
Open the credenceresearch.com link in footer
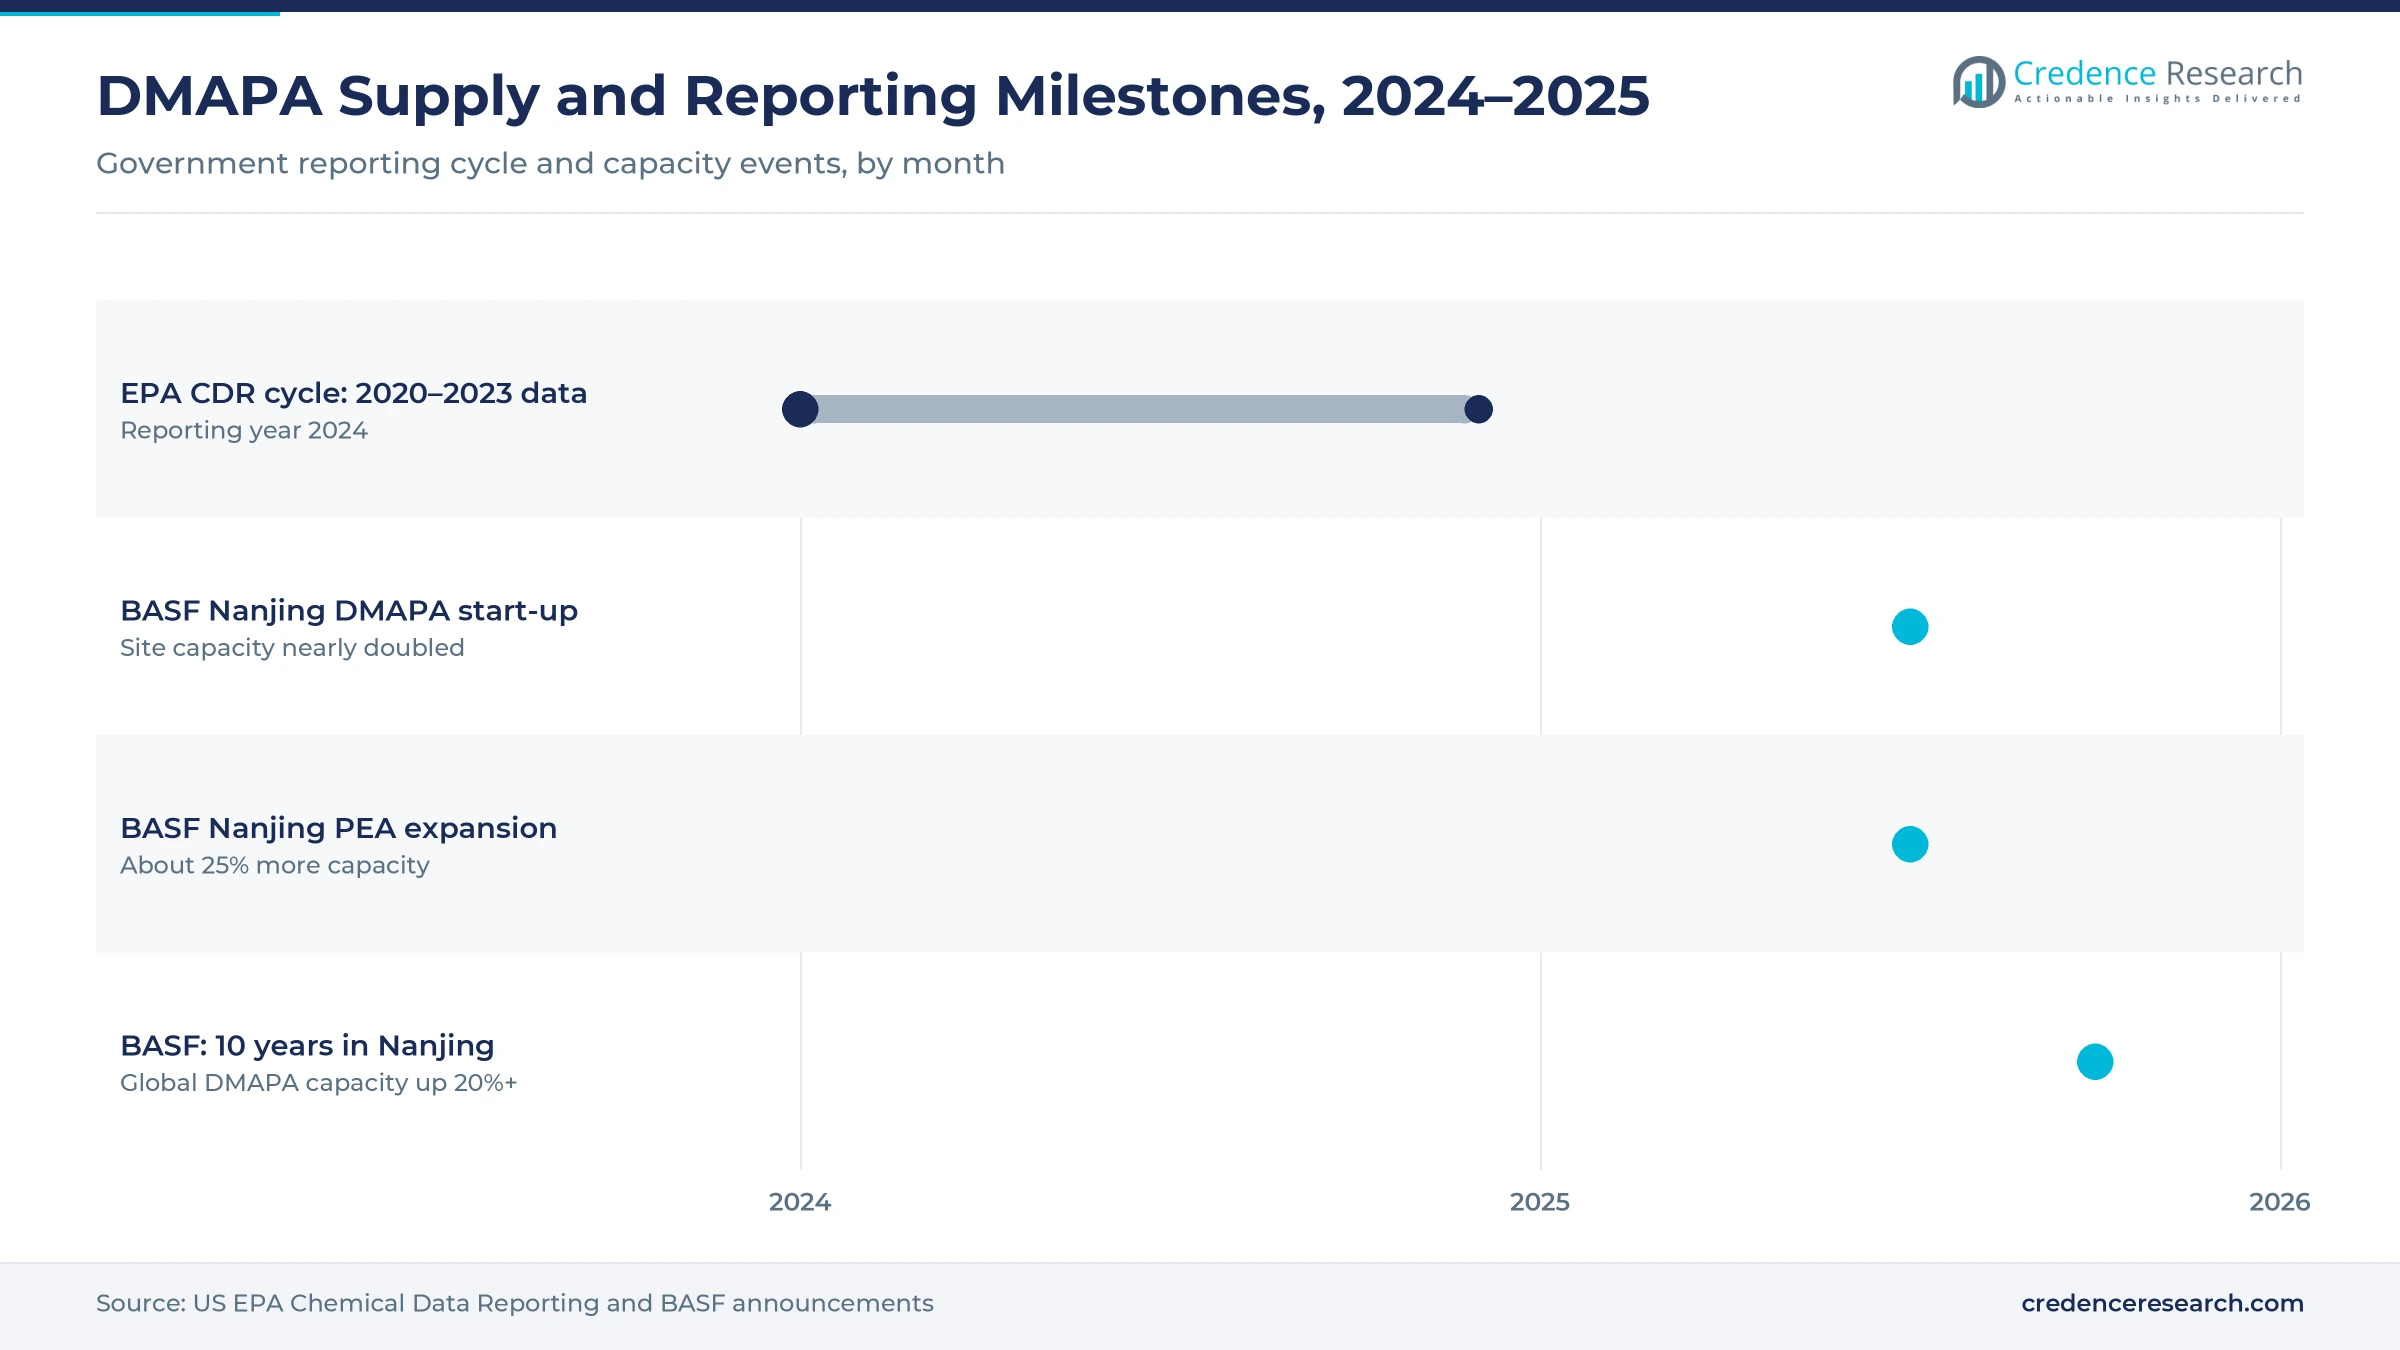(2162, 1303)
